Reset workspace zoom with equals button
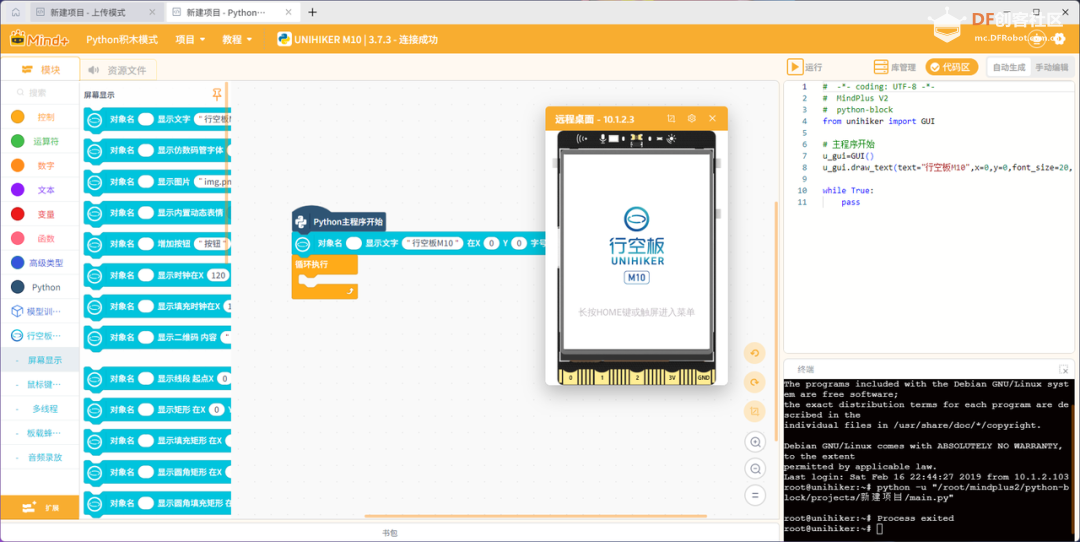 tap(755, 495)
